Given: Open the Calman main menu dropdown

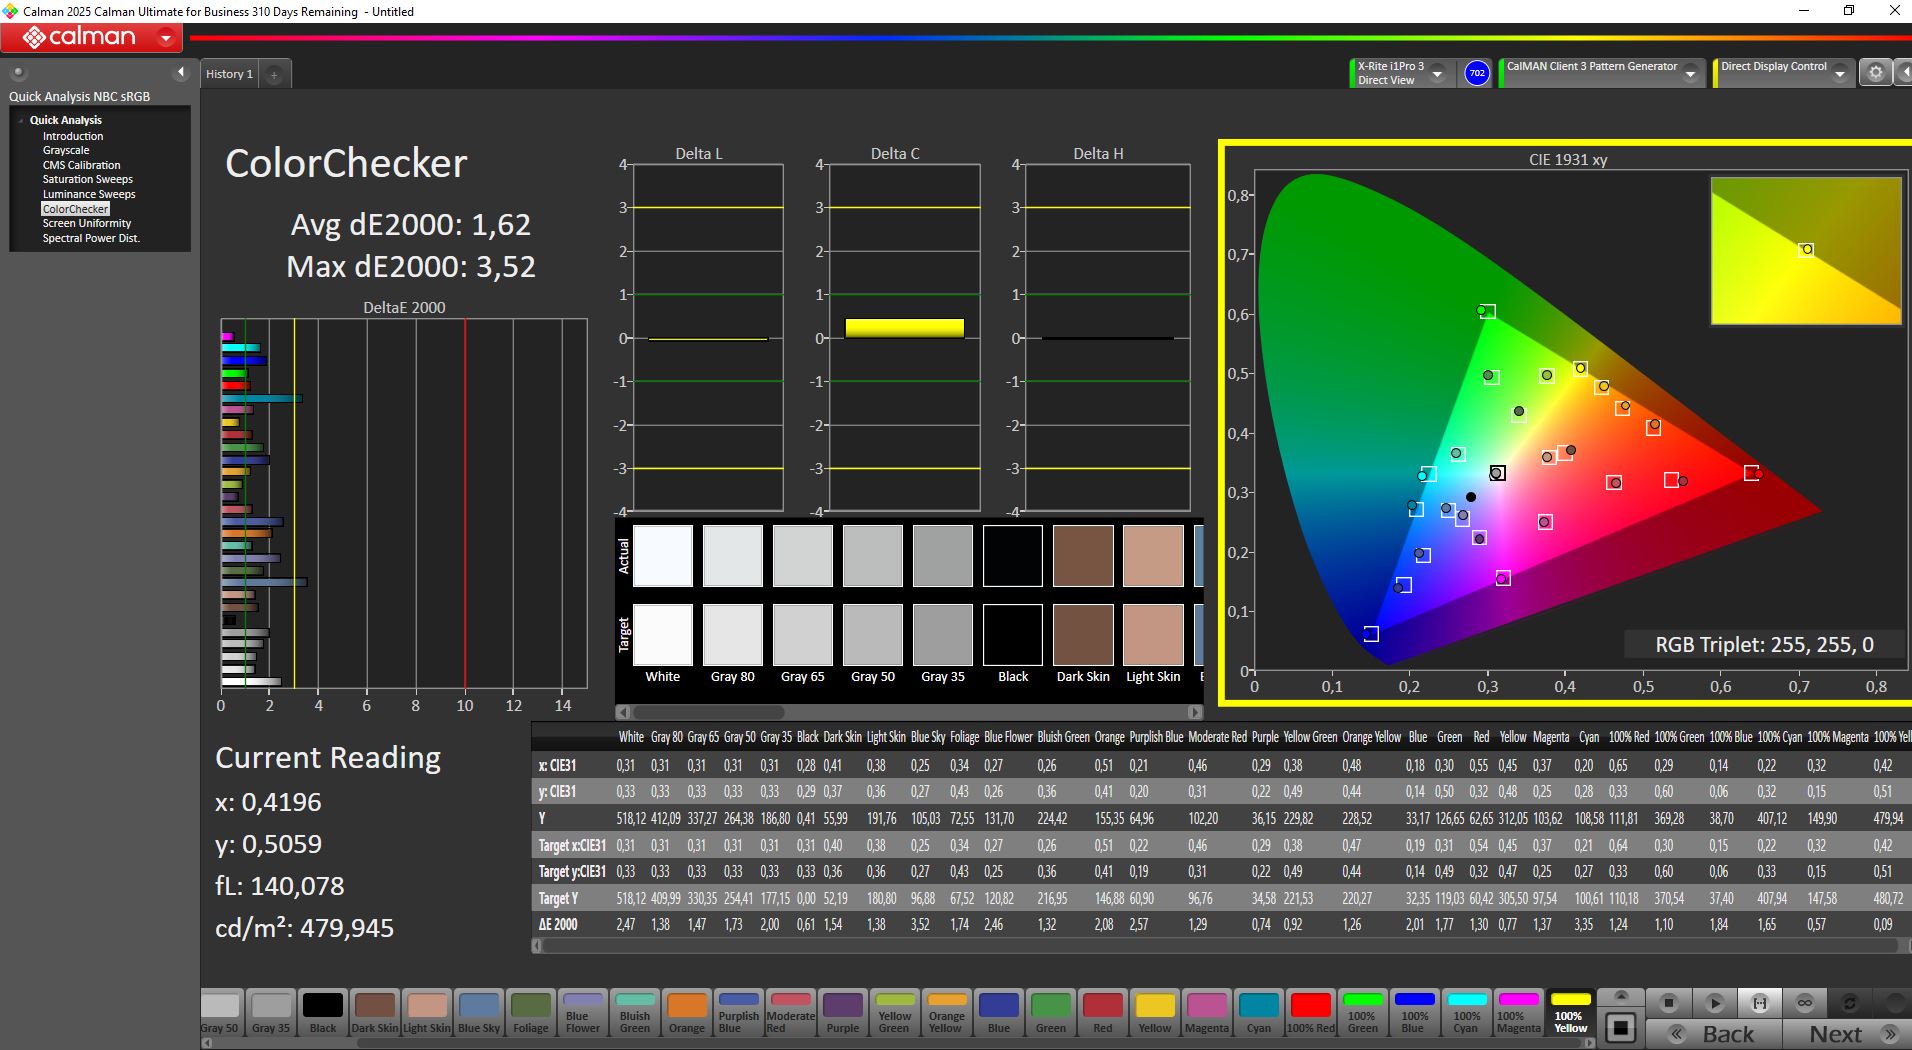Looking at the screenshot, I should coord(166,38).
